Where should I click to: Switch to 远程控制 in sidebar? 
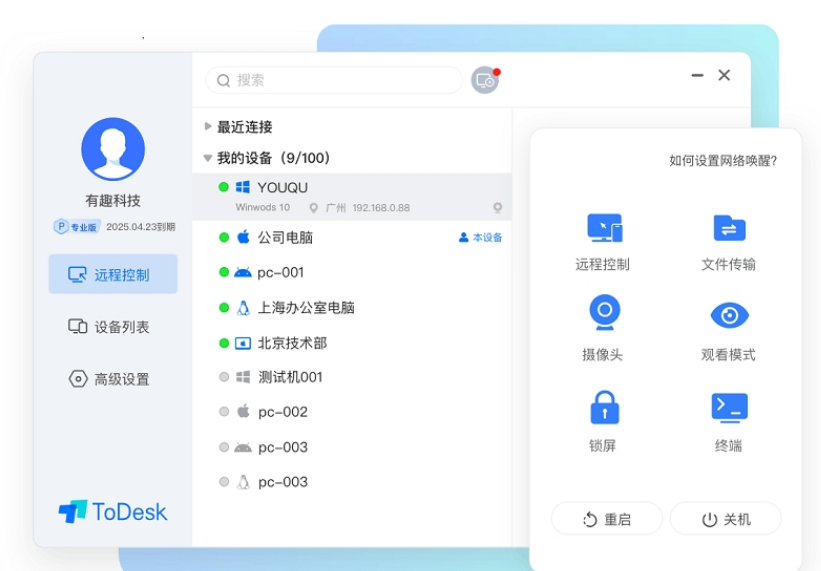pos(113,274)
